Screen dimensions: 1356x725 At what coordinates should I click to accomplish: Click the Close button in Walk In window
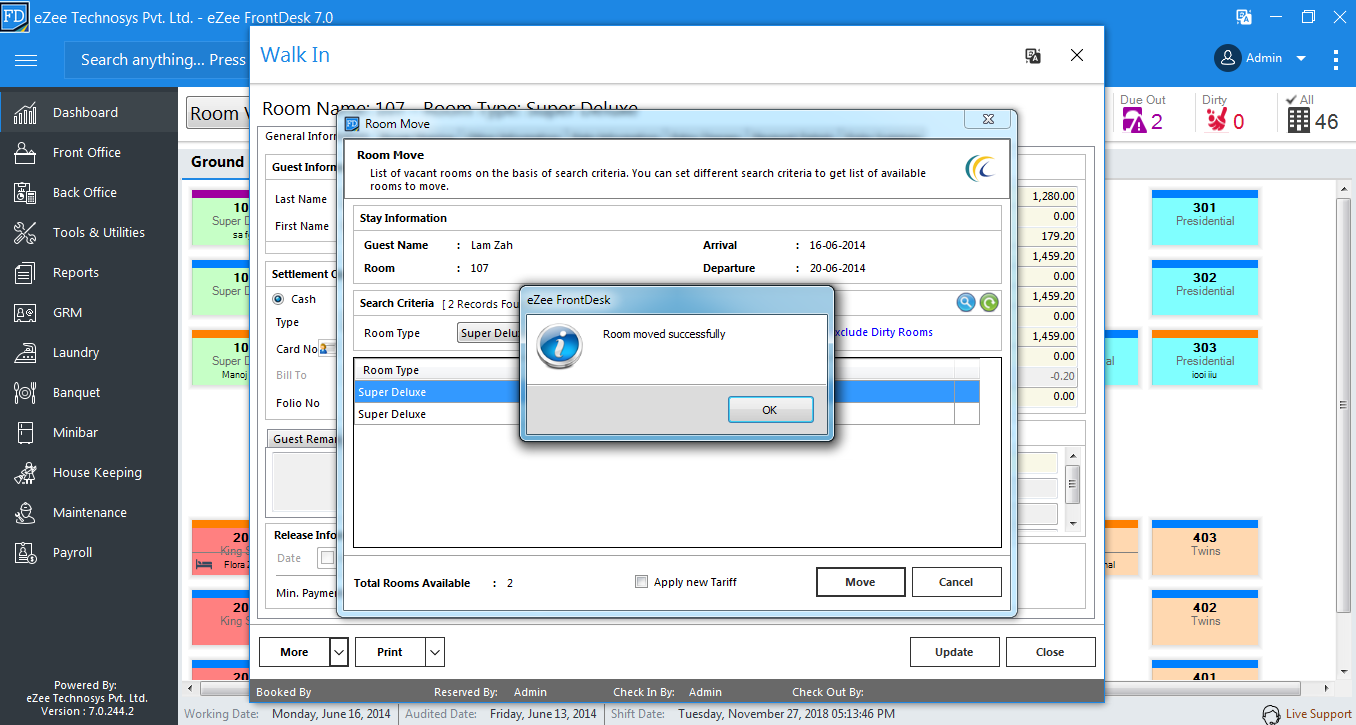pyautogui.click(x=1050, y=652)
